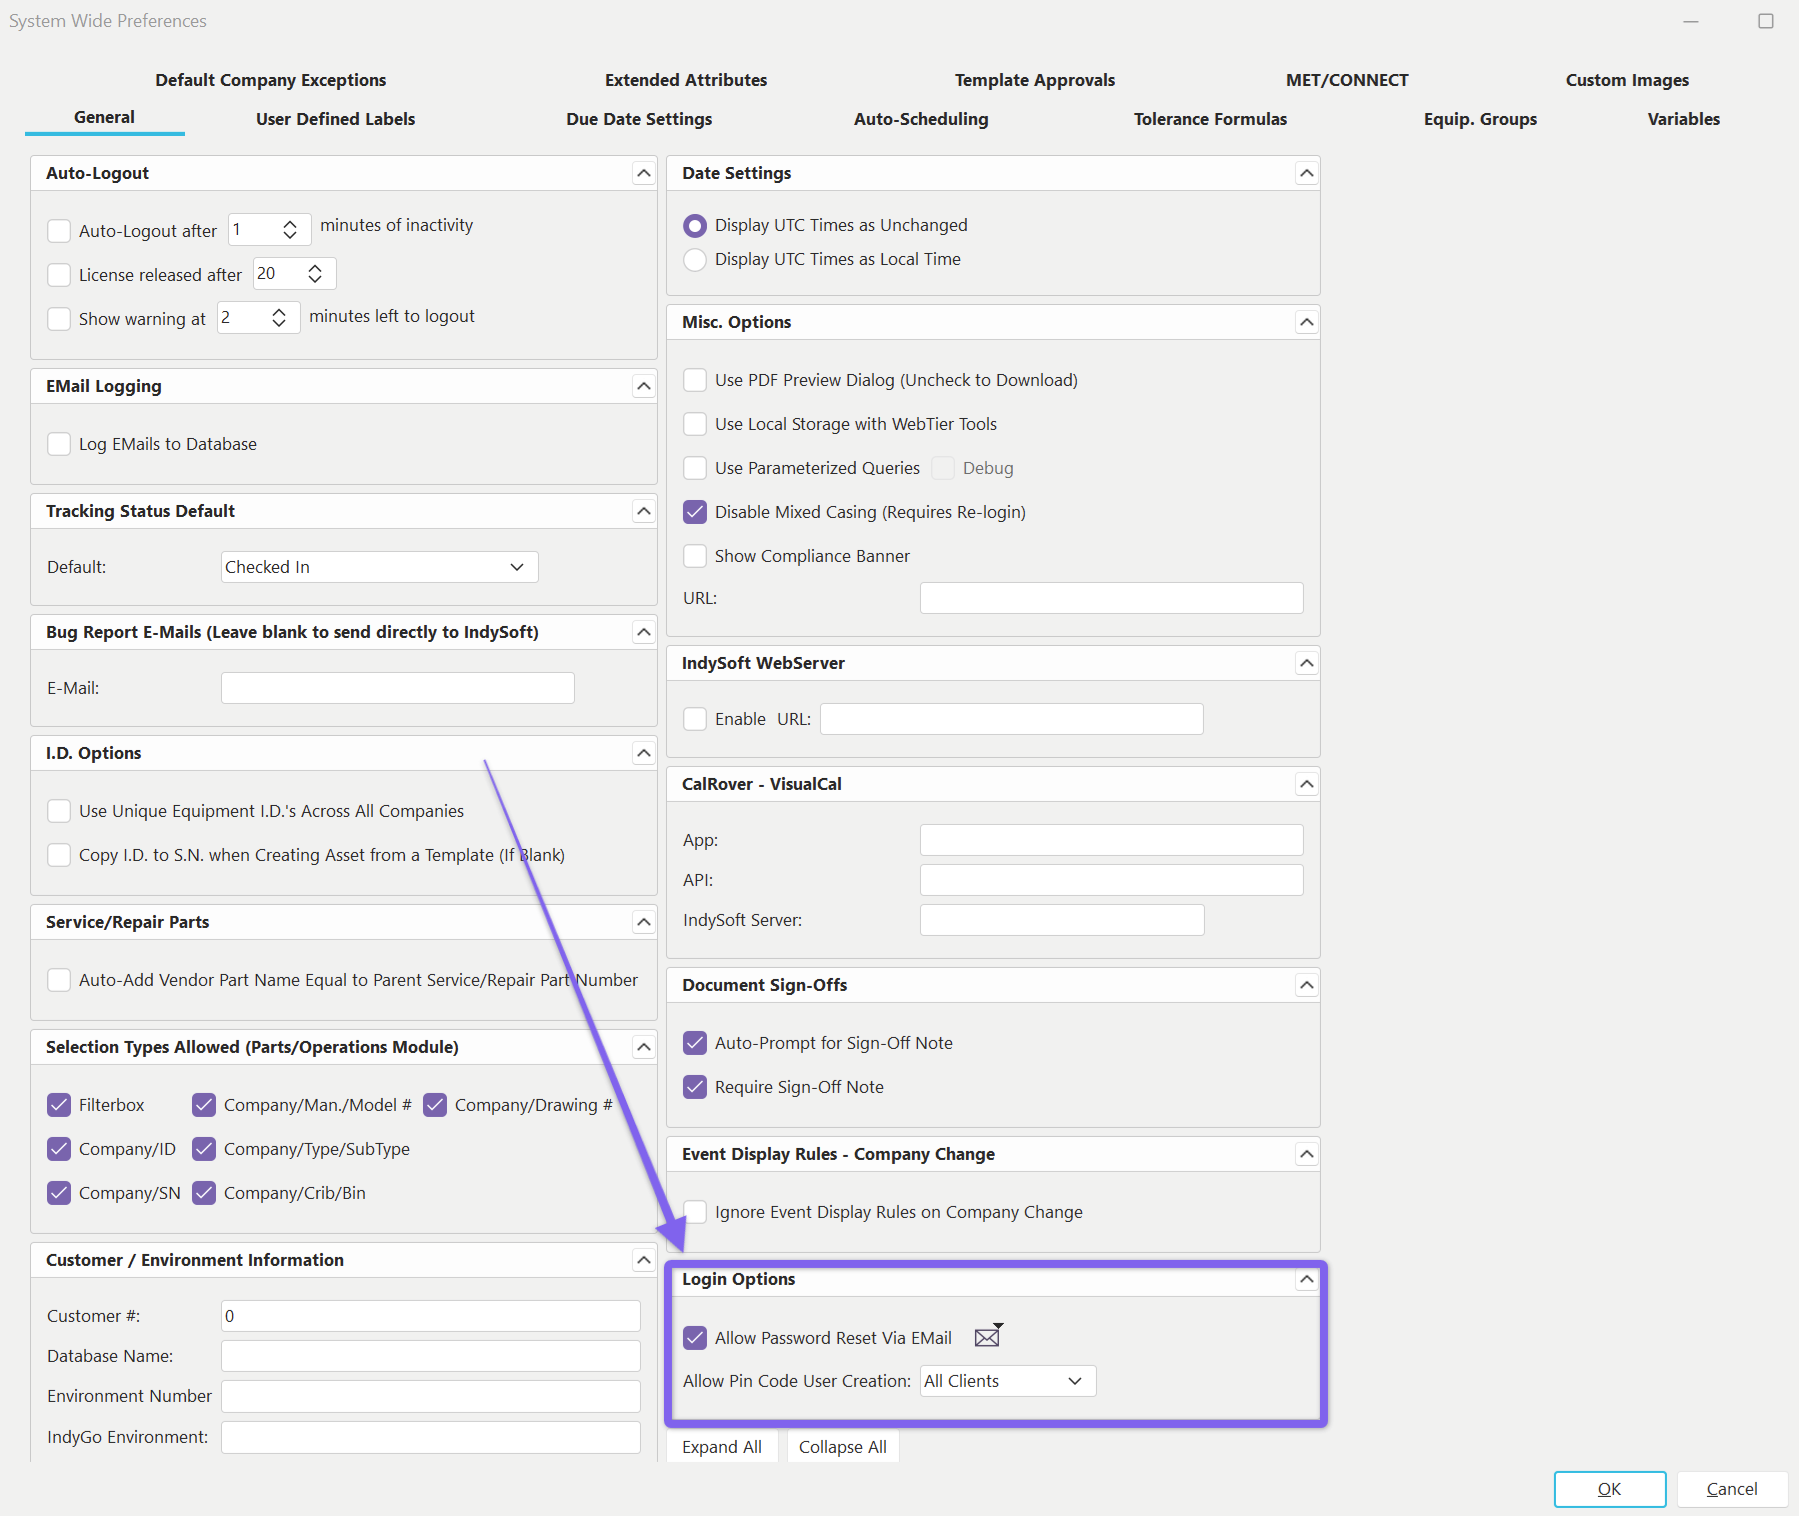
Task: Collapse the Login Options panel chevron
Action: click(x=1305, y=1279)
